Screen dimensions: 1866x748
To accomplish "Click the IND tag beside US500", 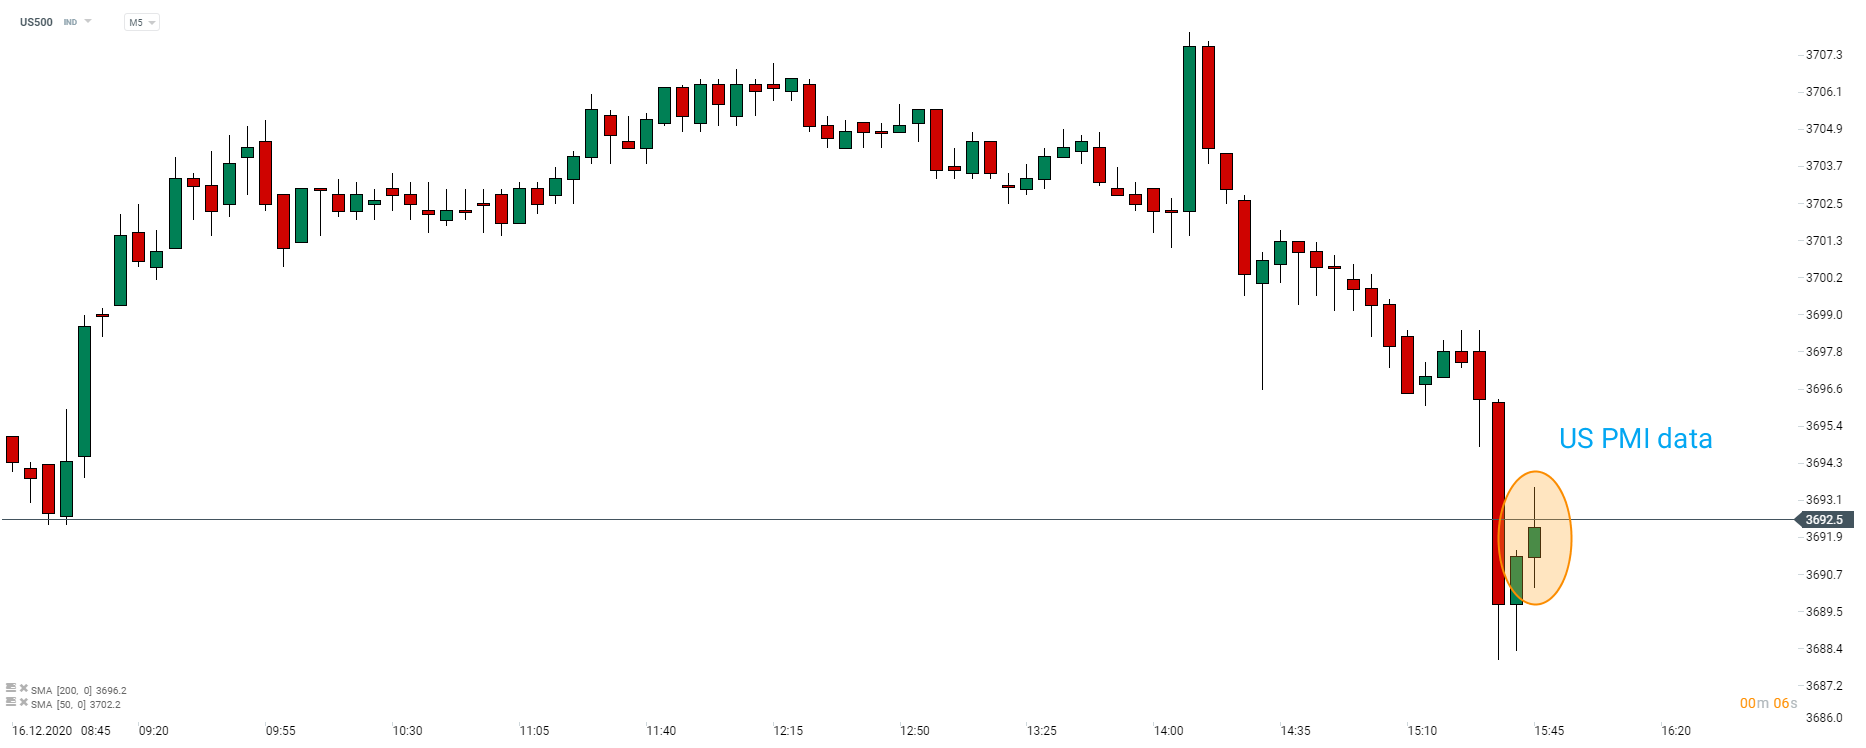I will (70, 22).
